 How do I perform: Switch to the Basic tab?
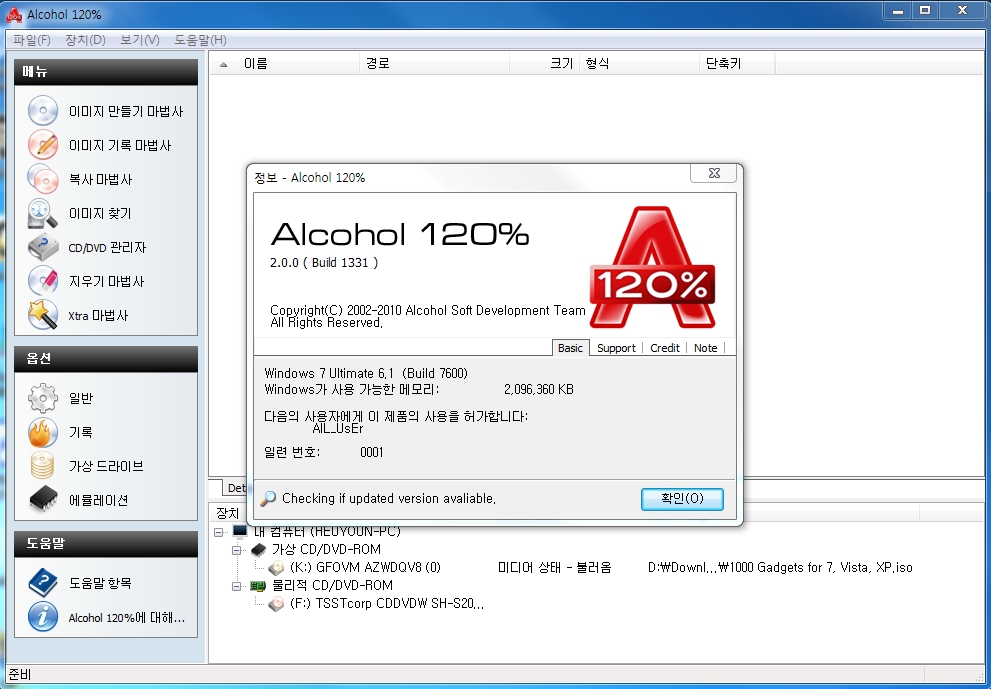(570, 348)
